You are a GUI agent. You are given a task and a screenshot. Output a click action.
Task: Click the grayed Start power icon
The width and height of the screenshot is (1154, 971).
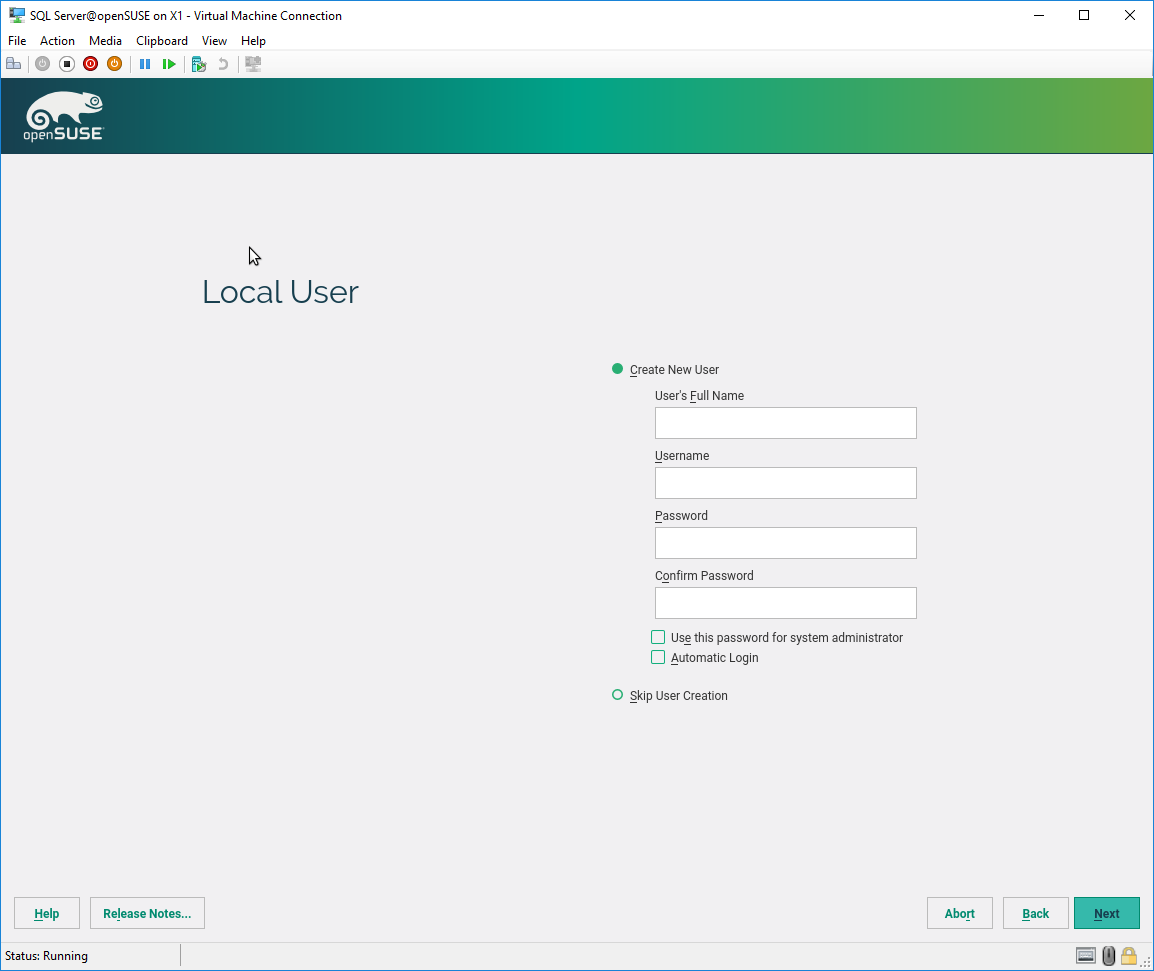point(43,64)
